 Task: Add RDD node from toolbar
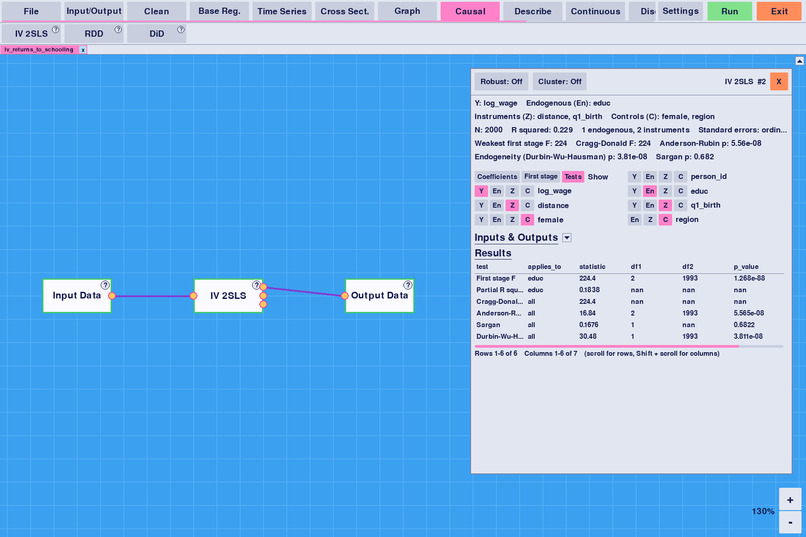94,33
